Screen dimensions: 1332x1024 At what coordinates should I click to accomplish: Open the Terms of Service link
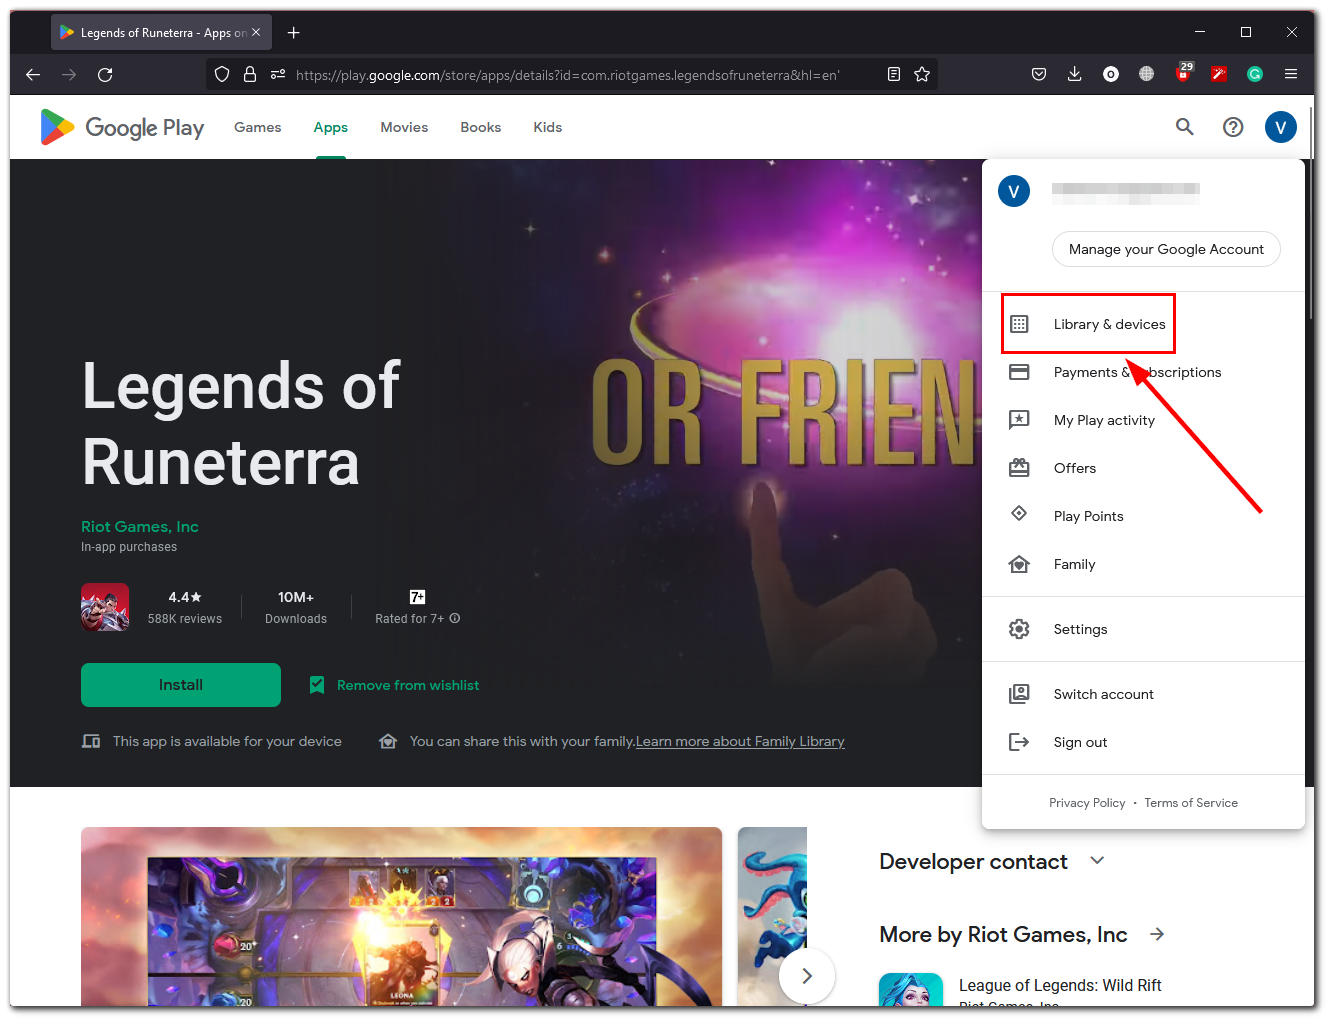coord(1191,803)
